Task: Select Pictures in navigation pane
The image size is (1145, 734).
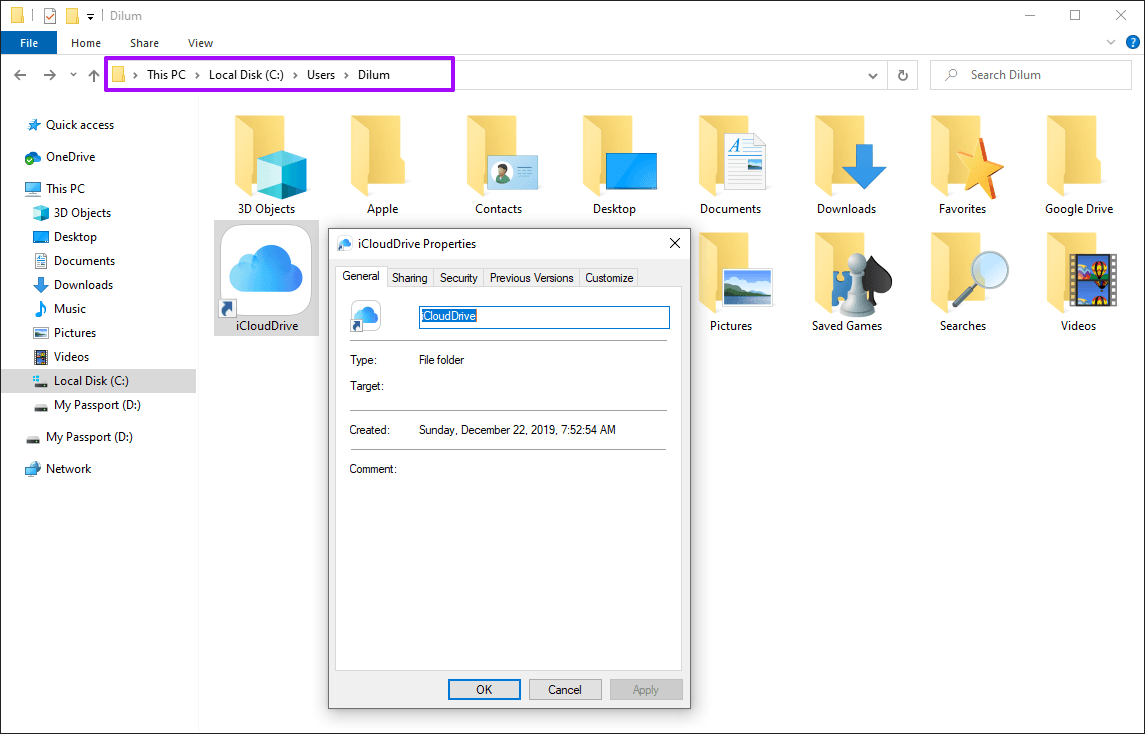Action: [74, 333]
